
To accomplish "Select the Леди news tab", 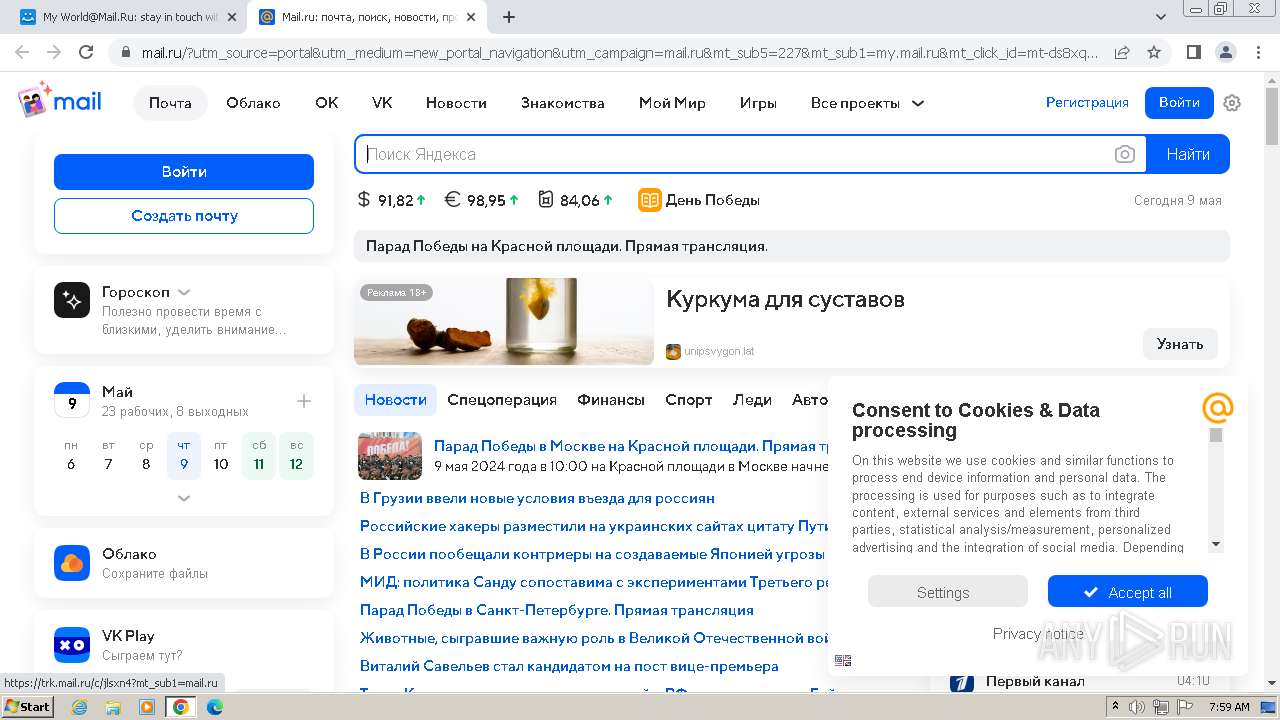I will [x=752, y=400].
